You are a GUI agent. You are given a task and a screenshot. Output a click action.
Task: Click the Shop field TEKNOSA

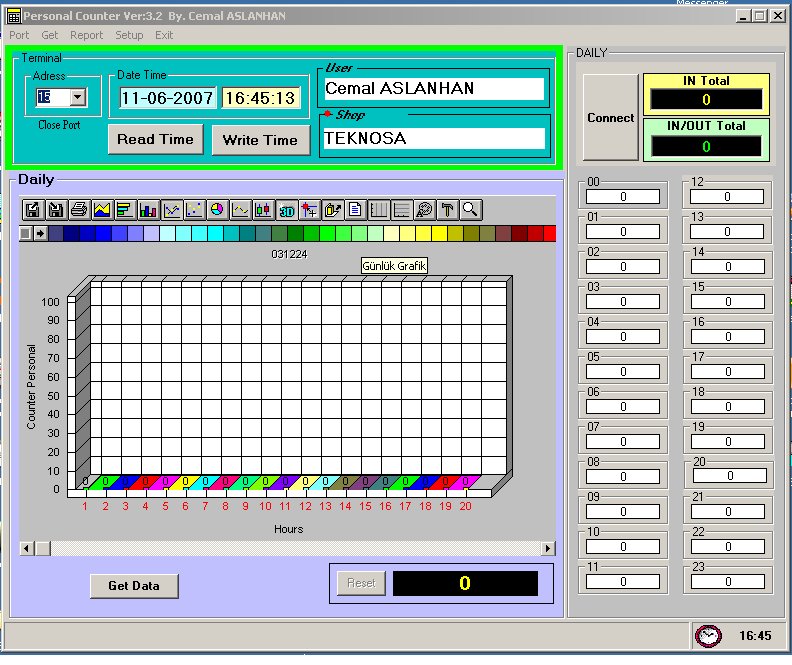pyautogui.click(x=434, y=138)
